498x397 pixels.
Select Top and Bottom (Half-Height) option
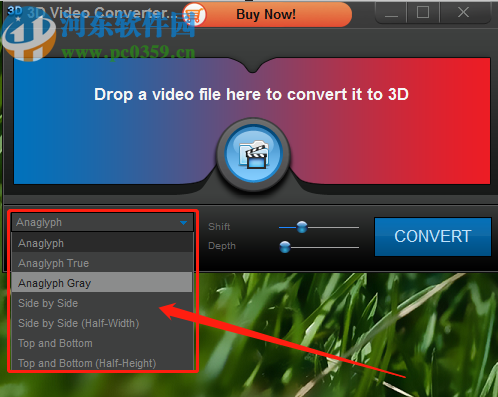coord(102,363)
